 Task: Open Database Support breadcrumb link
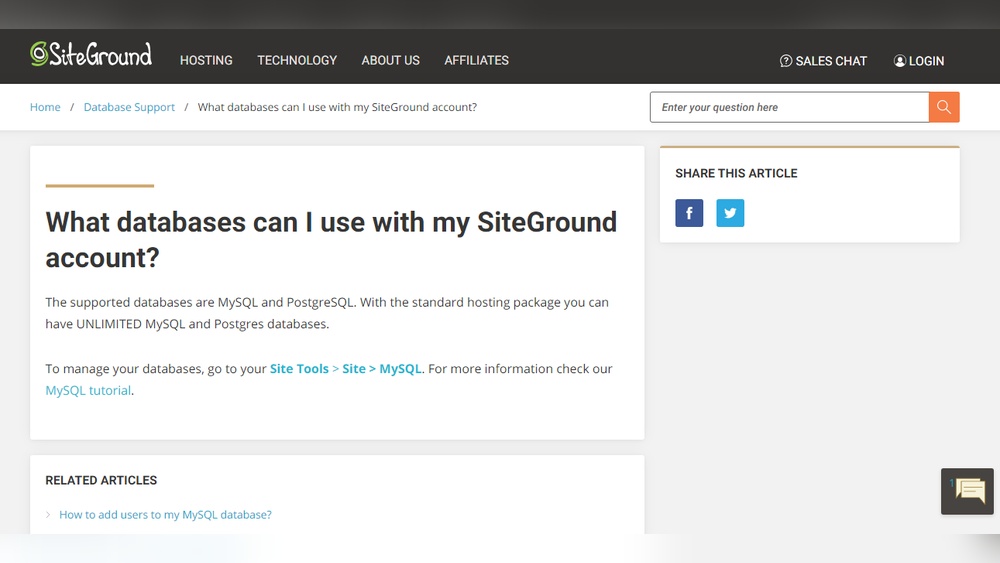(x=129, y=107)
